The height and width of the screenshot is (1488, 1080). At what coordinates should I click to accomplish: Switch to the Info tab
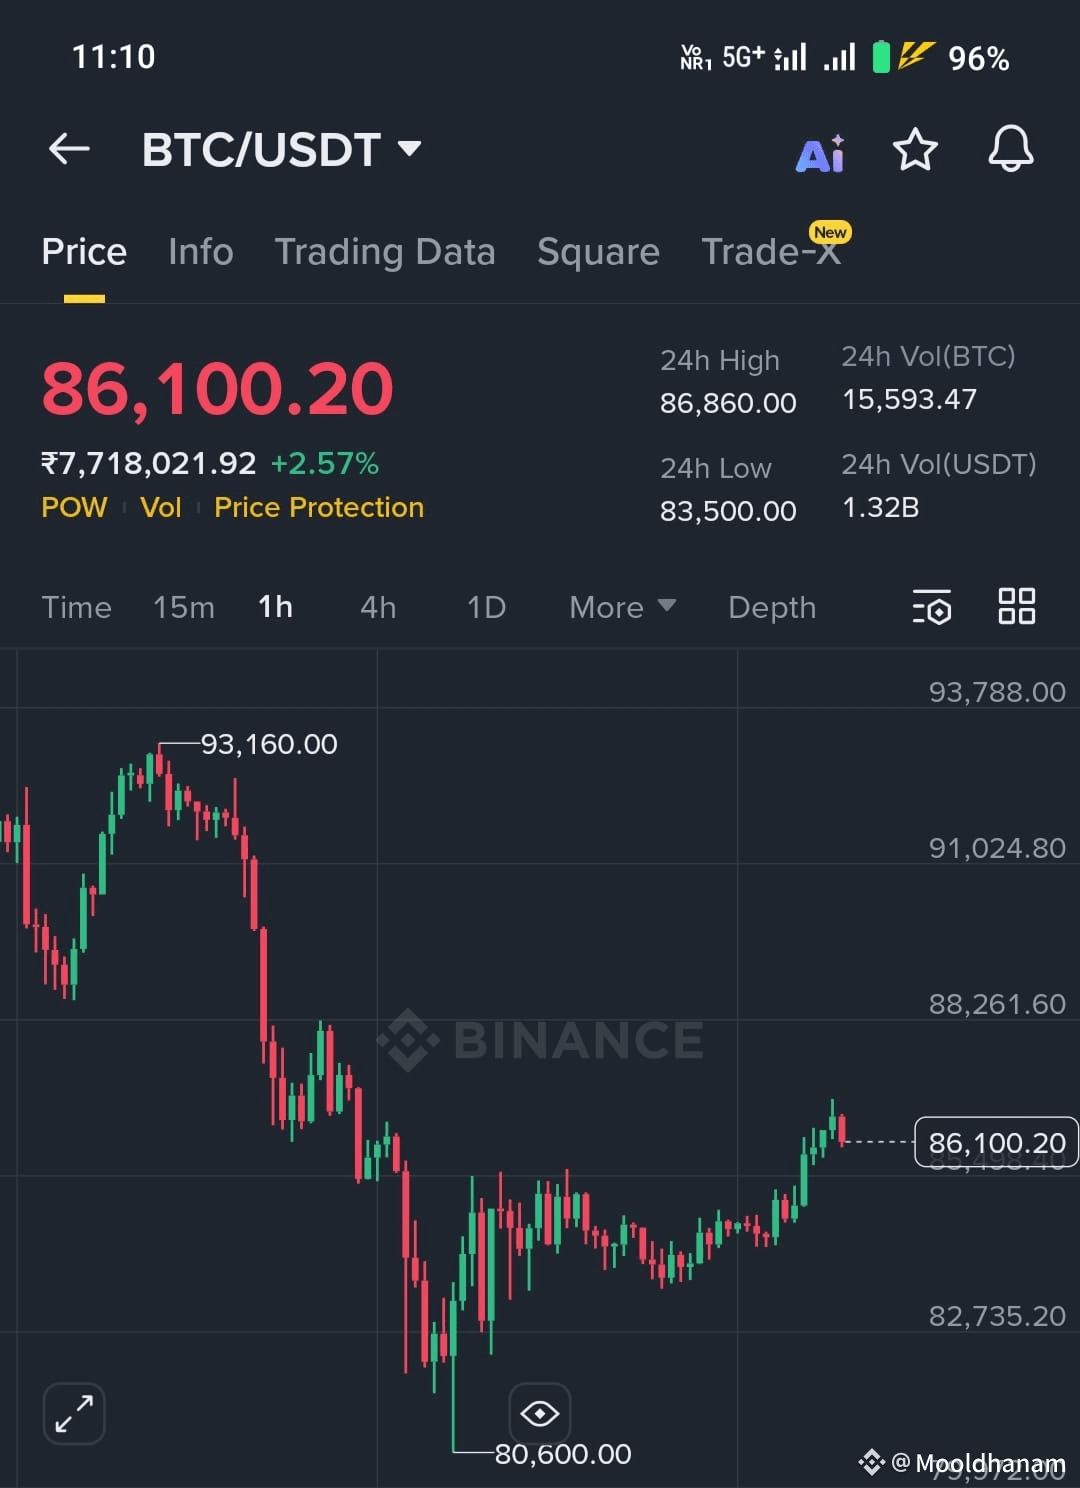tap(201, 252)
